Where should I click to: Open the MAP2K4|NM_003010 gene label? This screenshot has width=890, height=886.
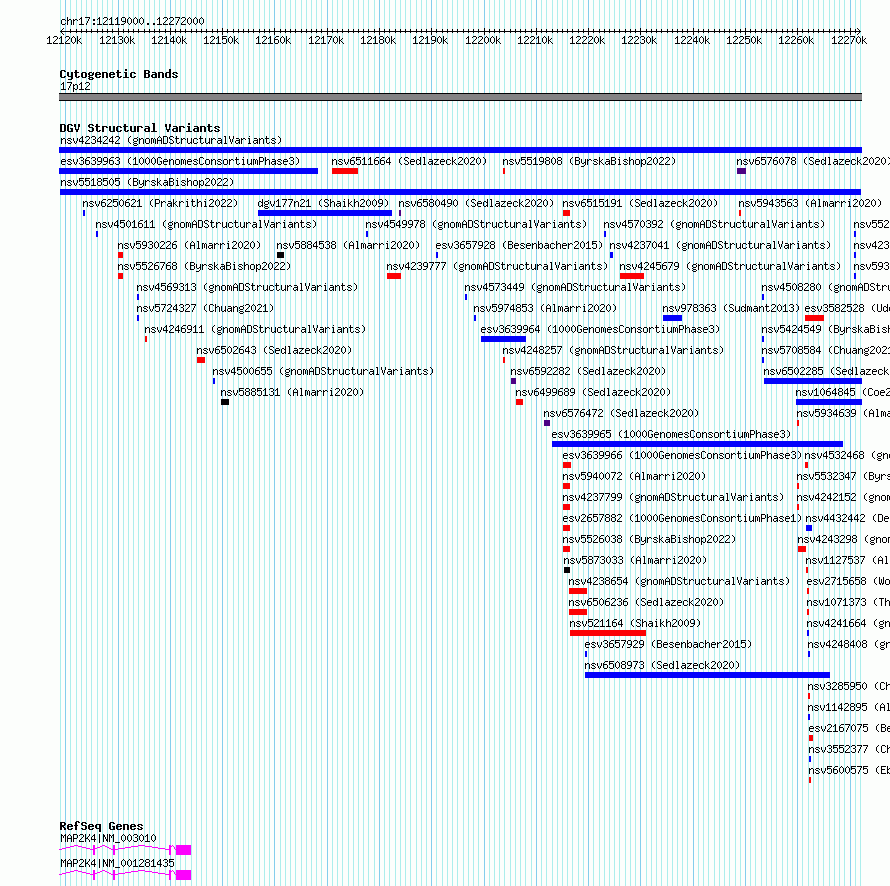click(108, 838)
